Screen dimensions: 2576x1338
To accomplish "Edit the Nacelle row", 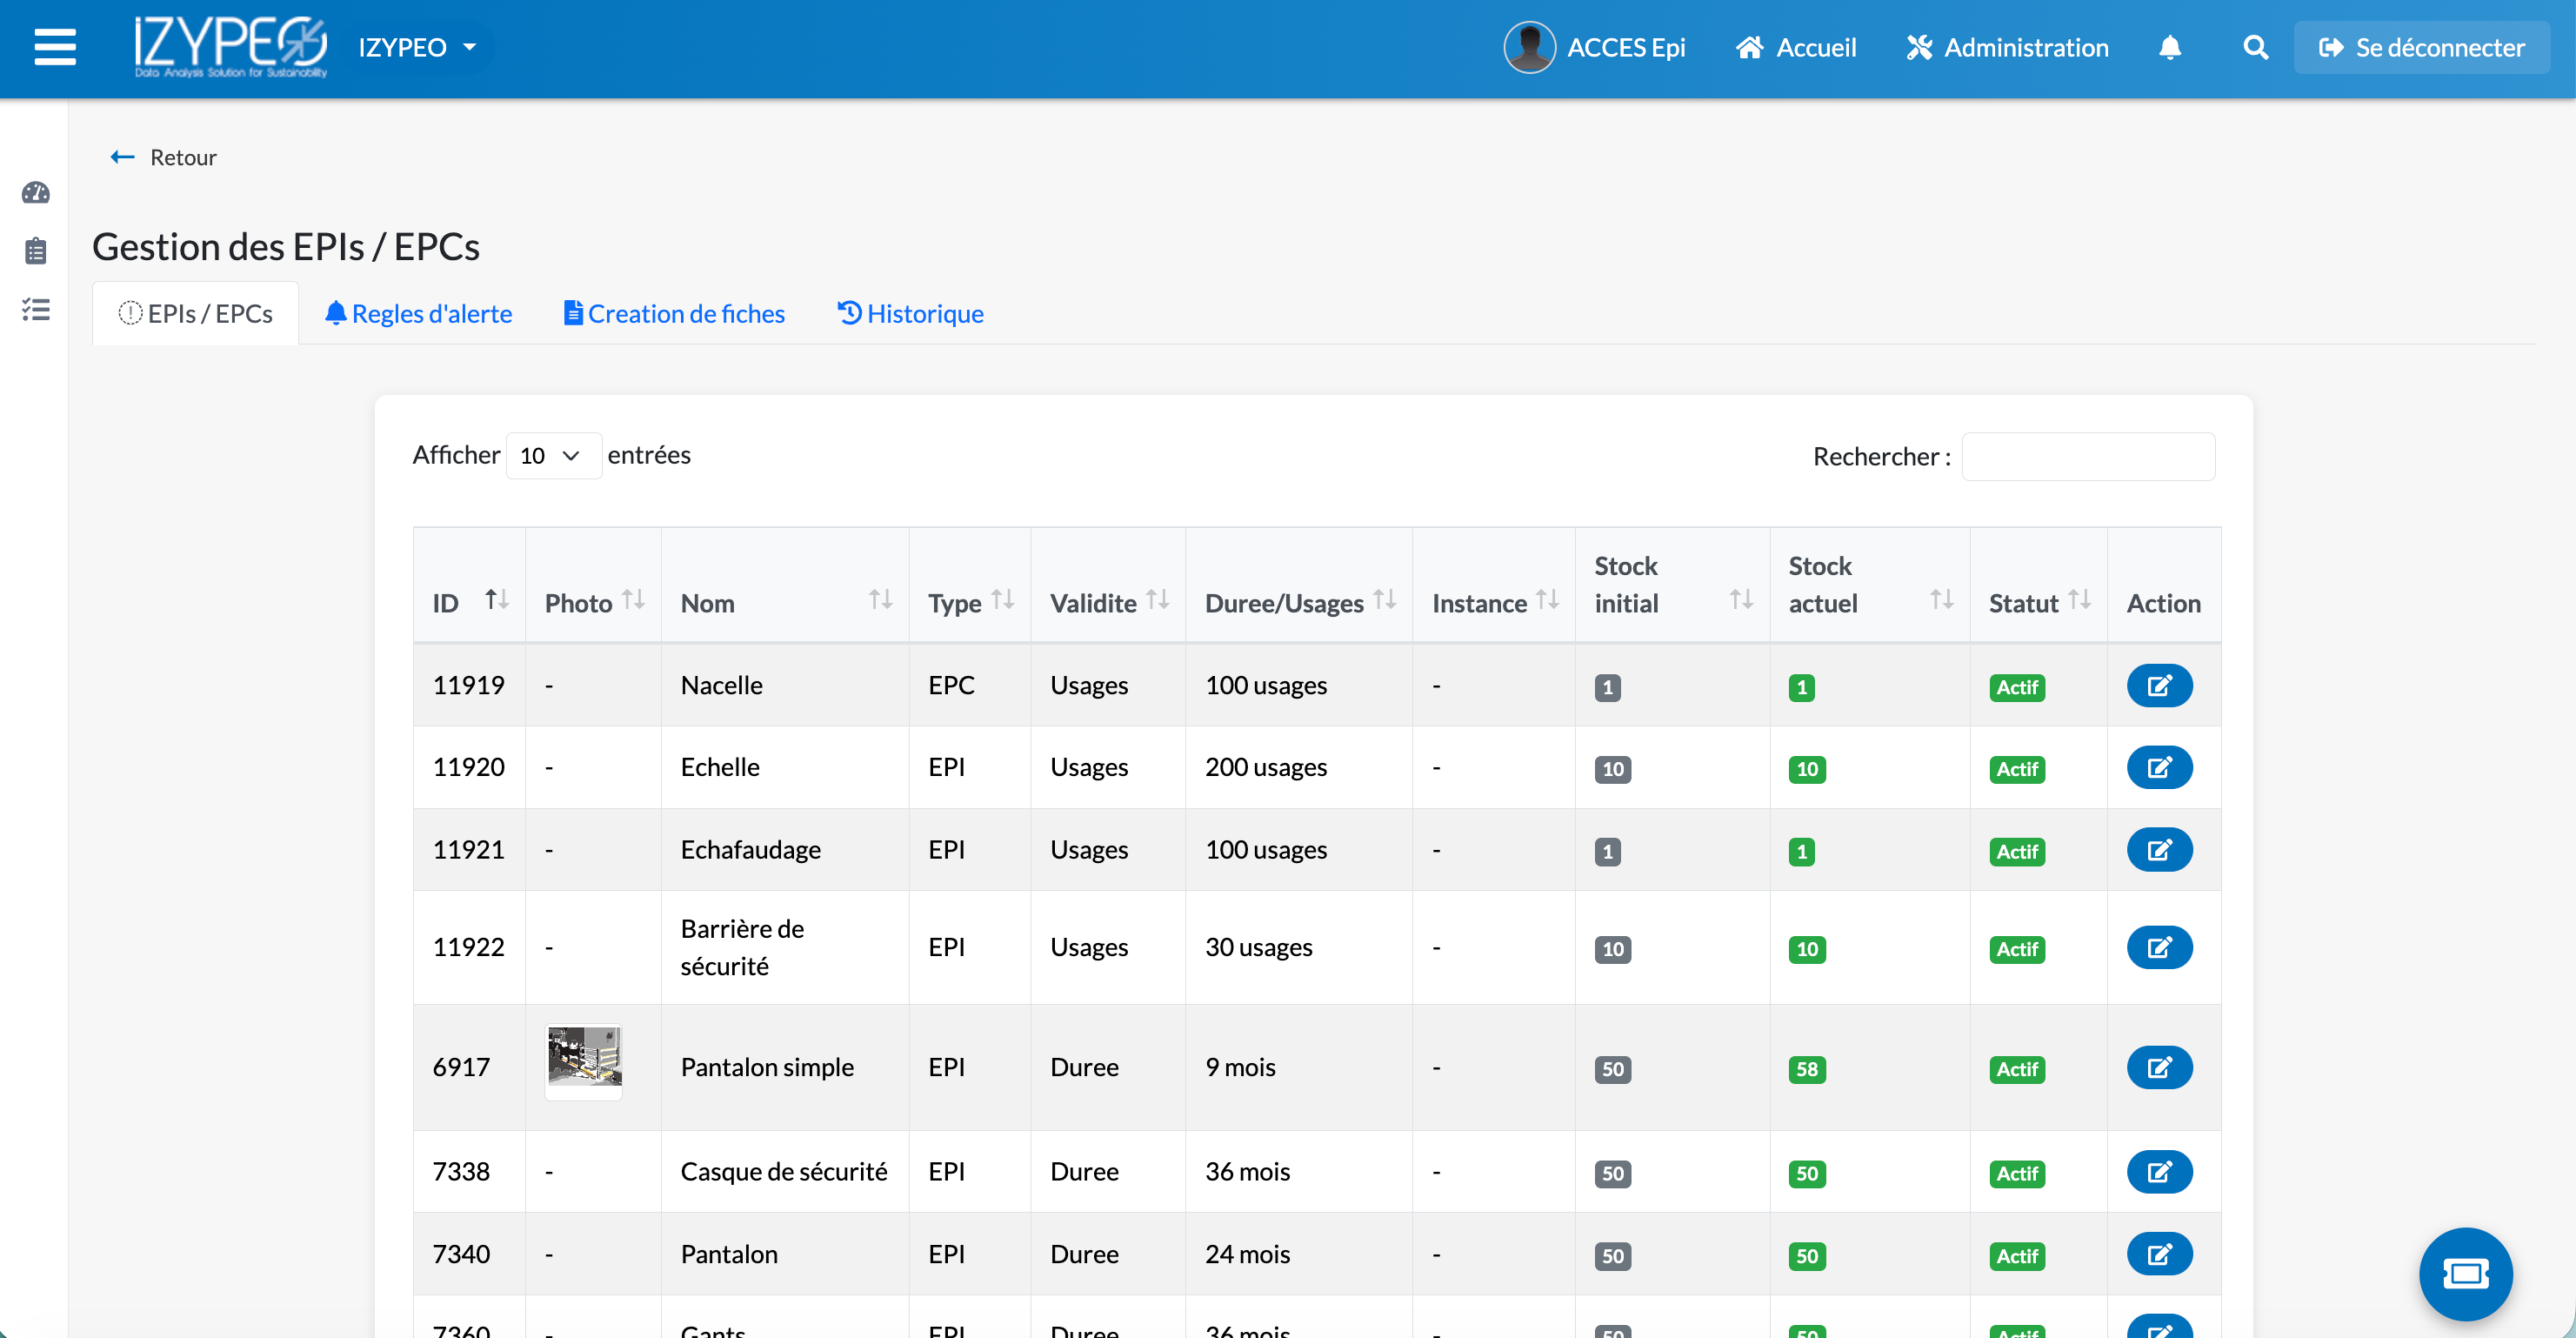I will [x=2159, y=686].
